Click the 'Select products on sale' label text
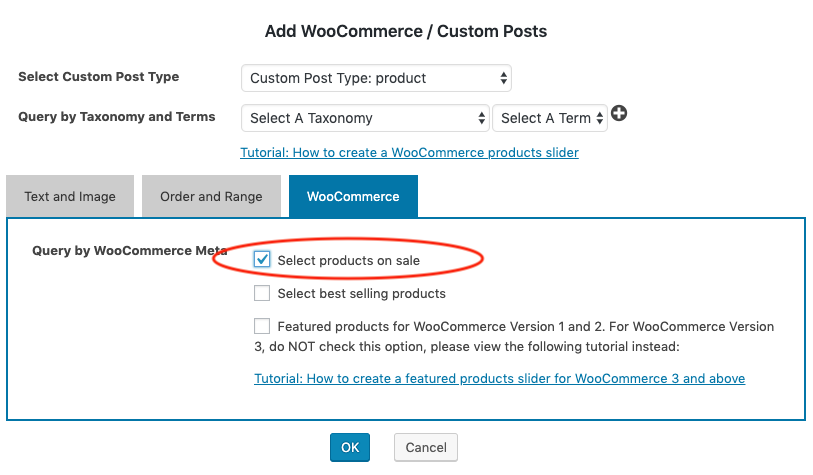The width and height of the screenshot is (813, 475). [x=348, y=260]
